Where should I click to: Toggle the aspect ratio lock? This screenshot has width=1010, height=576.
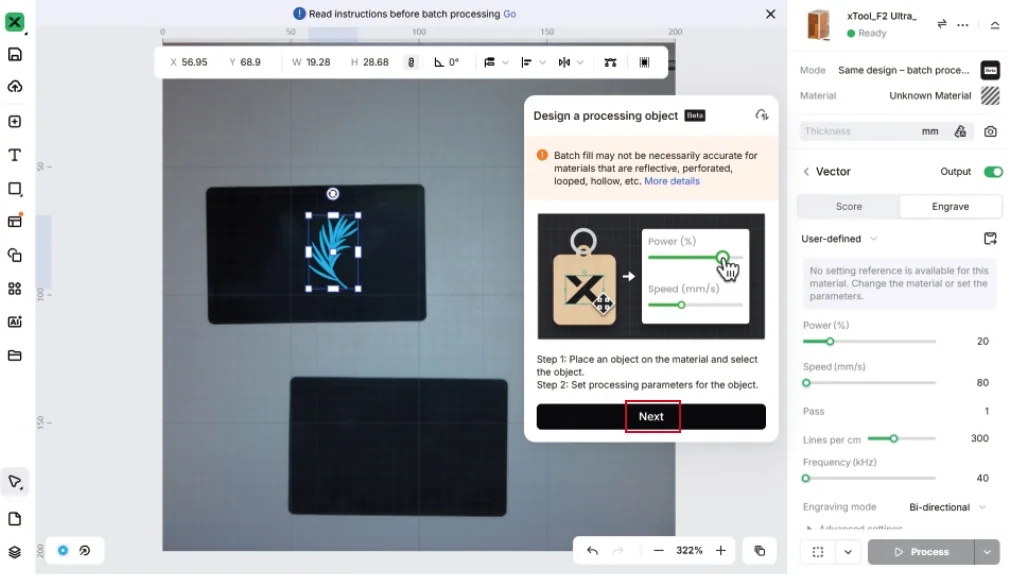tap(411, 62)
